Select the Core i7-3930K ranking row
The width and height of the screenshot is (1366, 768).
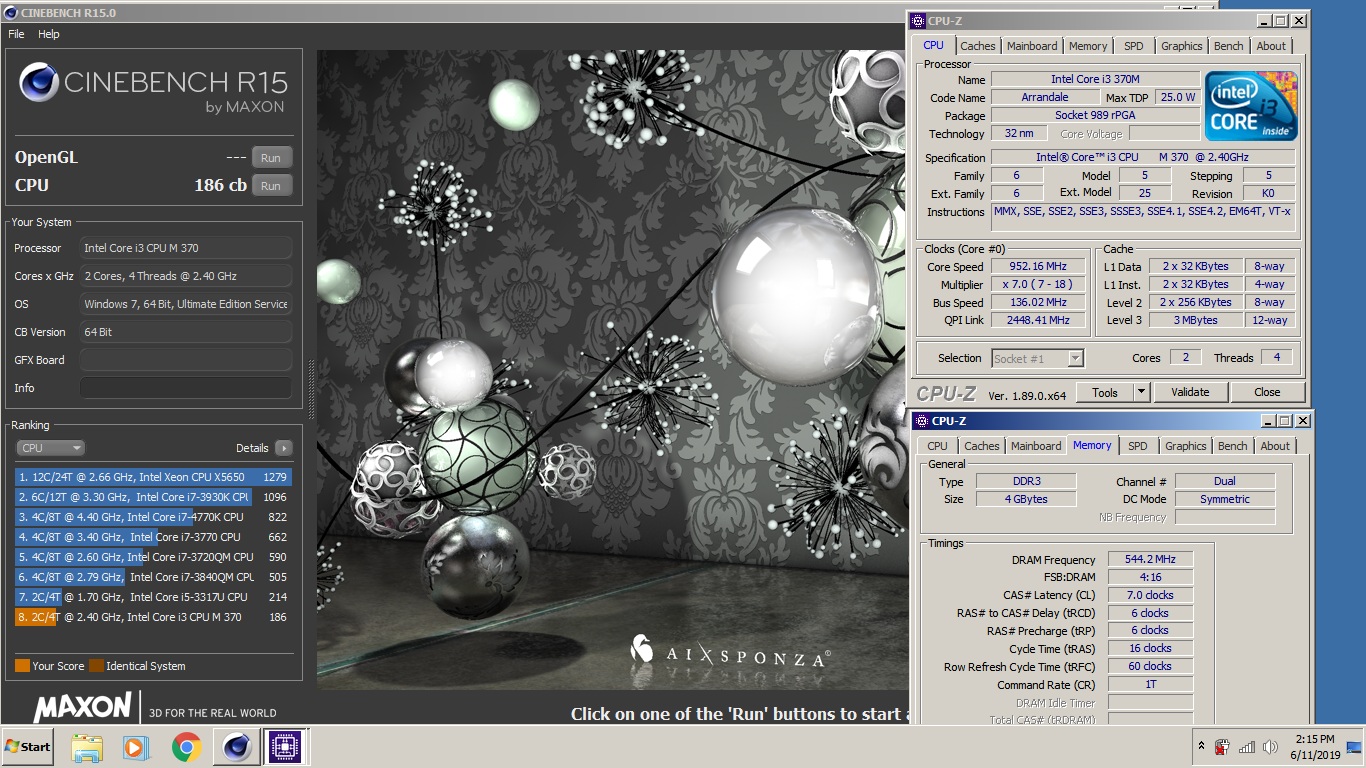pos(153,497)
